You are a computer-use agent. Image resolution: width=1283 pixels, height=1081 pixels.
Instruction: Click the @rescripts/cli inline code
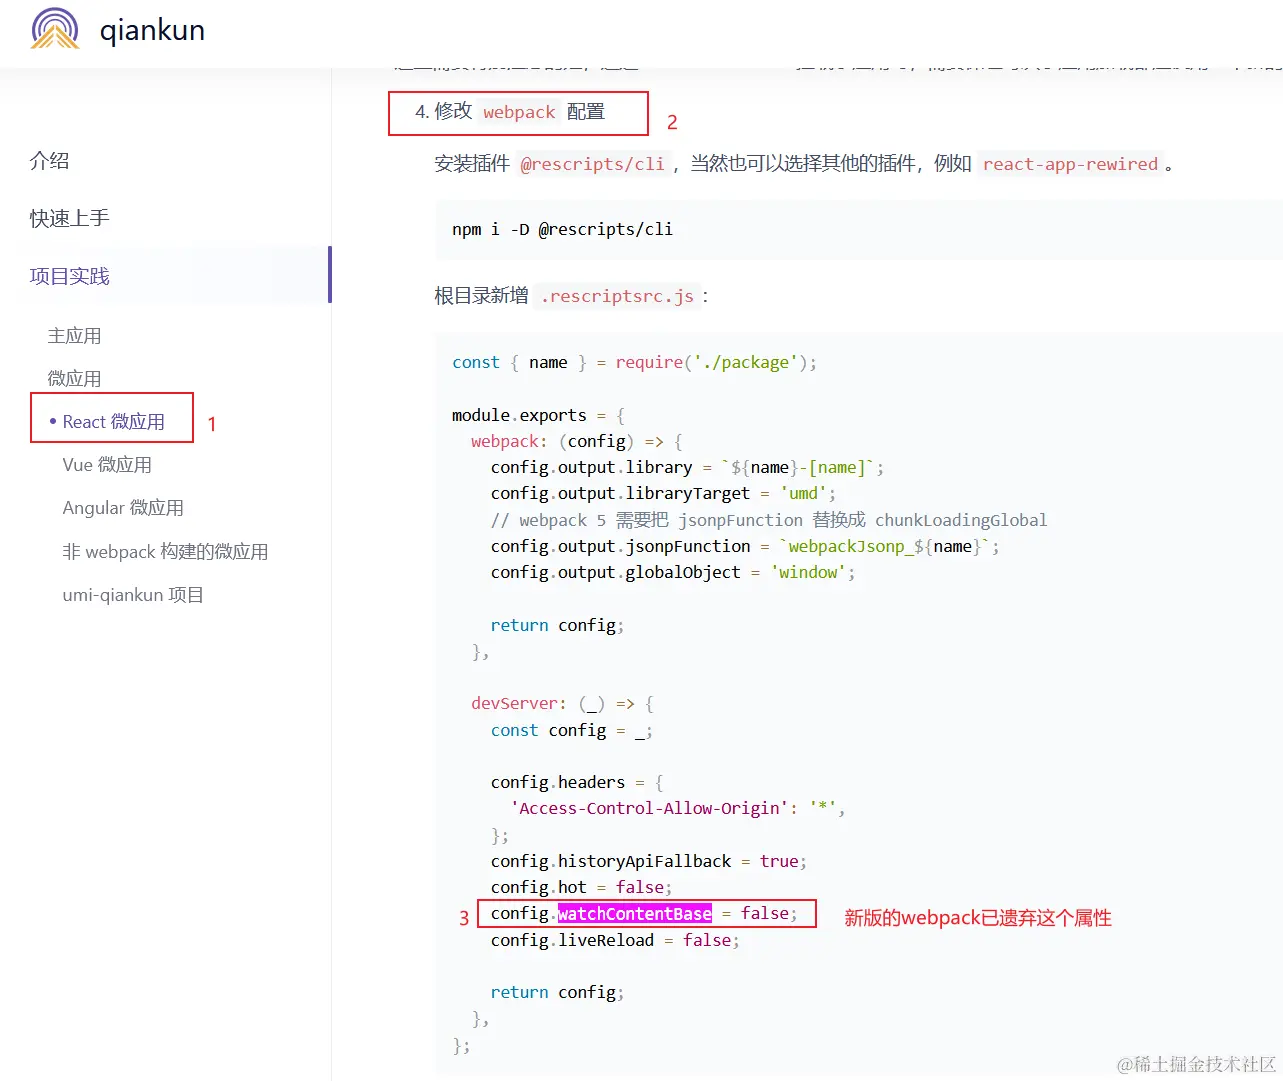[592, 164]
